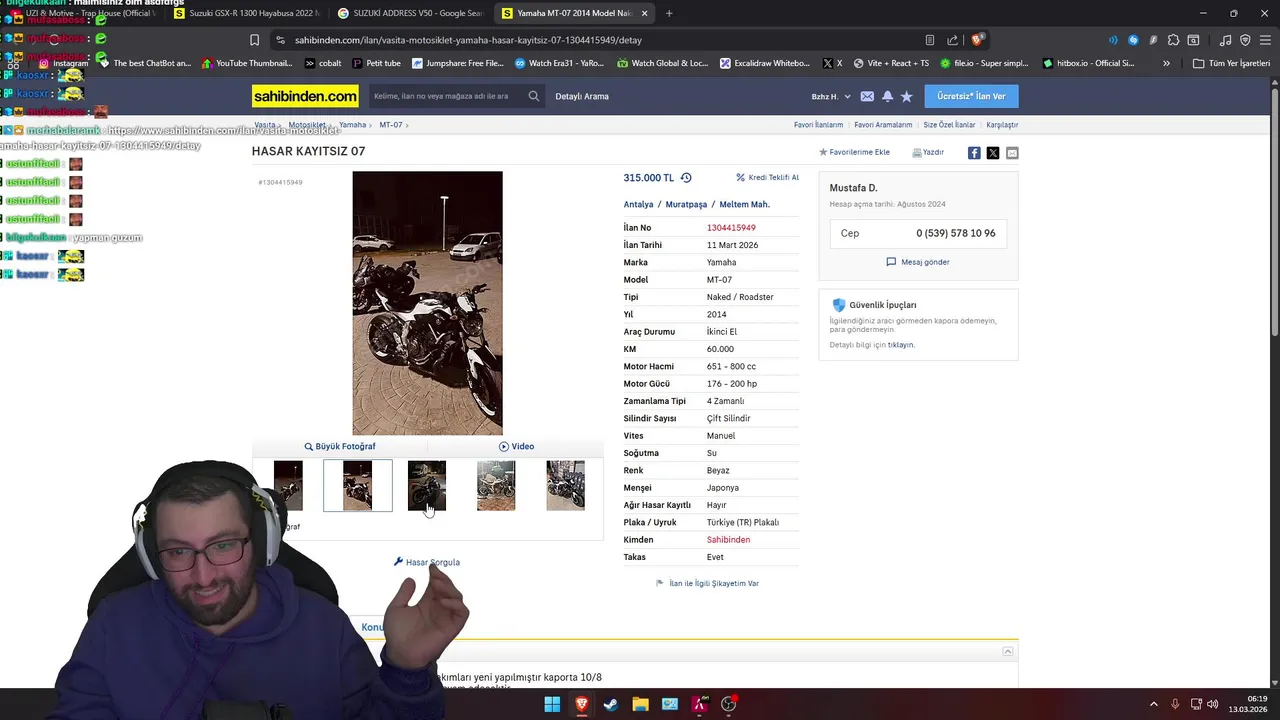Switch to UZI & Motive Trap House tab

pyautogui.click(x=85, y=13)
